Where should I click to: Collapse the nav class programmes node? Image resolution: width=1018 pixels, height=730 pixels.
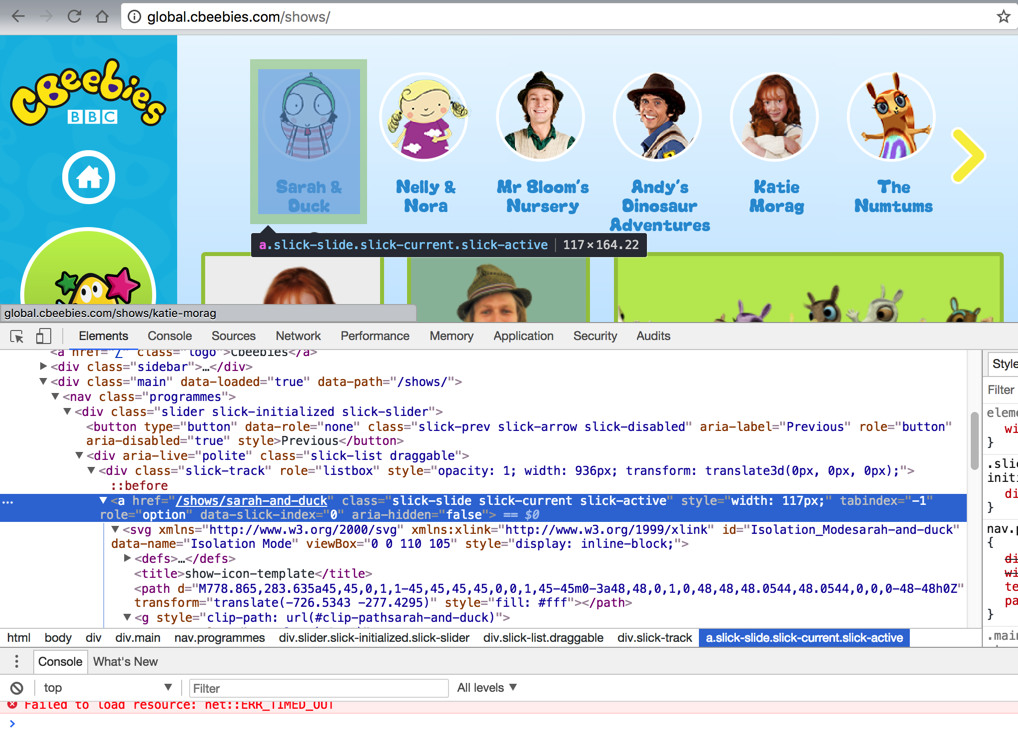[55, 396]
